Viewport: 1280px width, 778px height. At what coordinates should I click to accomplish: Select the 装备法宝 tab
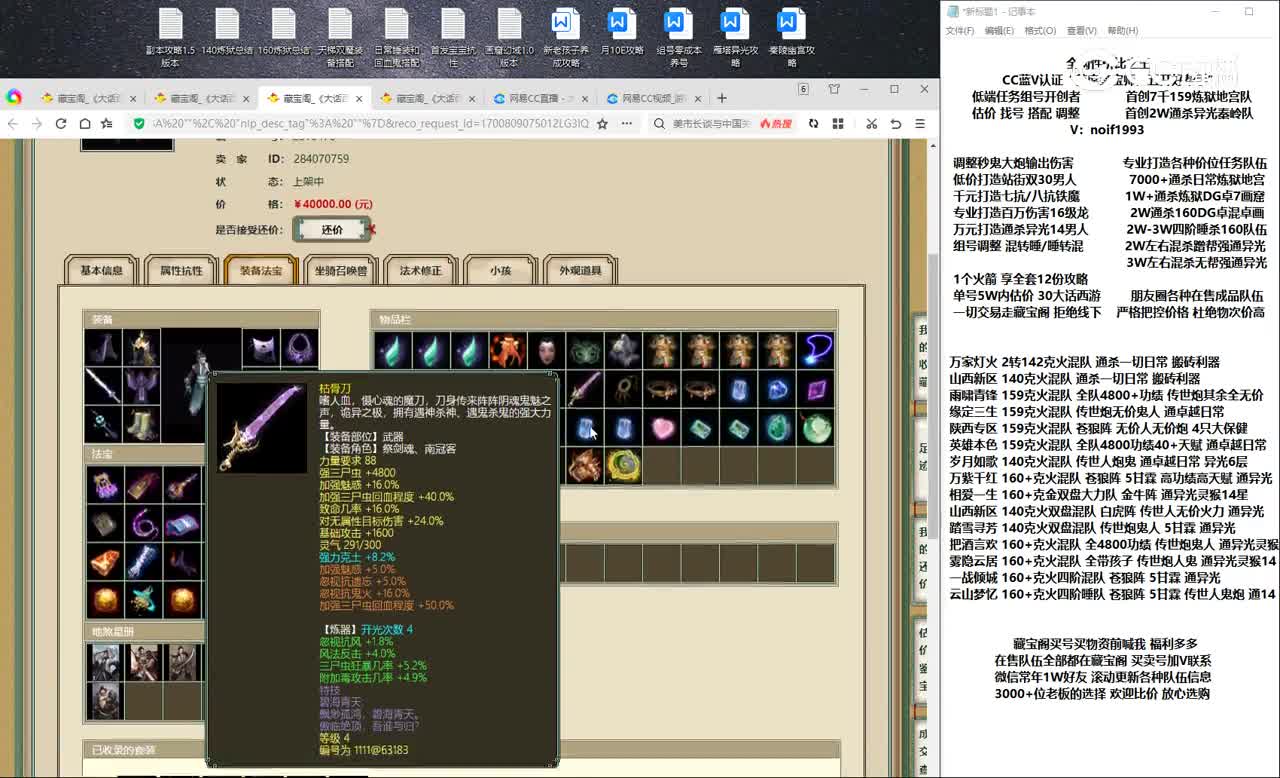coord(261,270)
